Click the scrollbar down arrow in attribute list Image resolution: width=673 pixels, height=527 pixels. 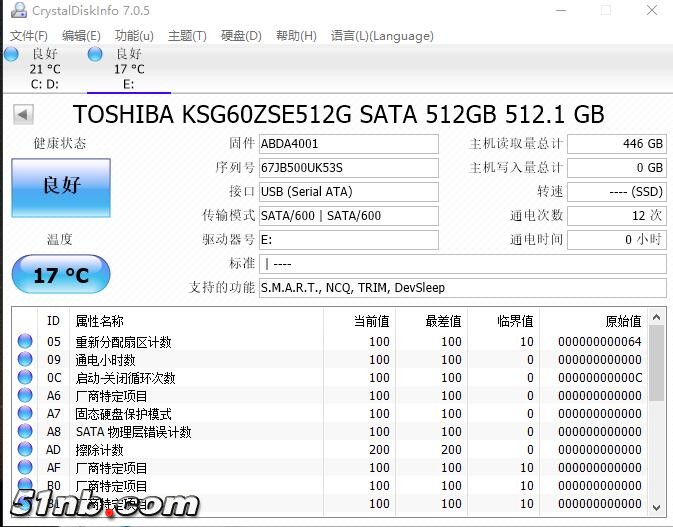656,506
